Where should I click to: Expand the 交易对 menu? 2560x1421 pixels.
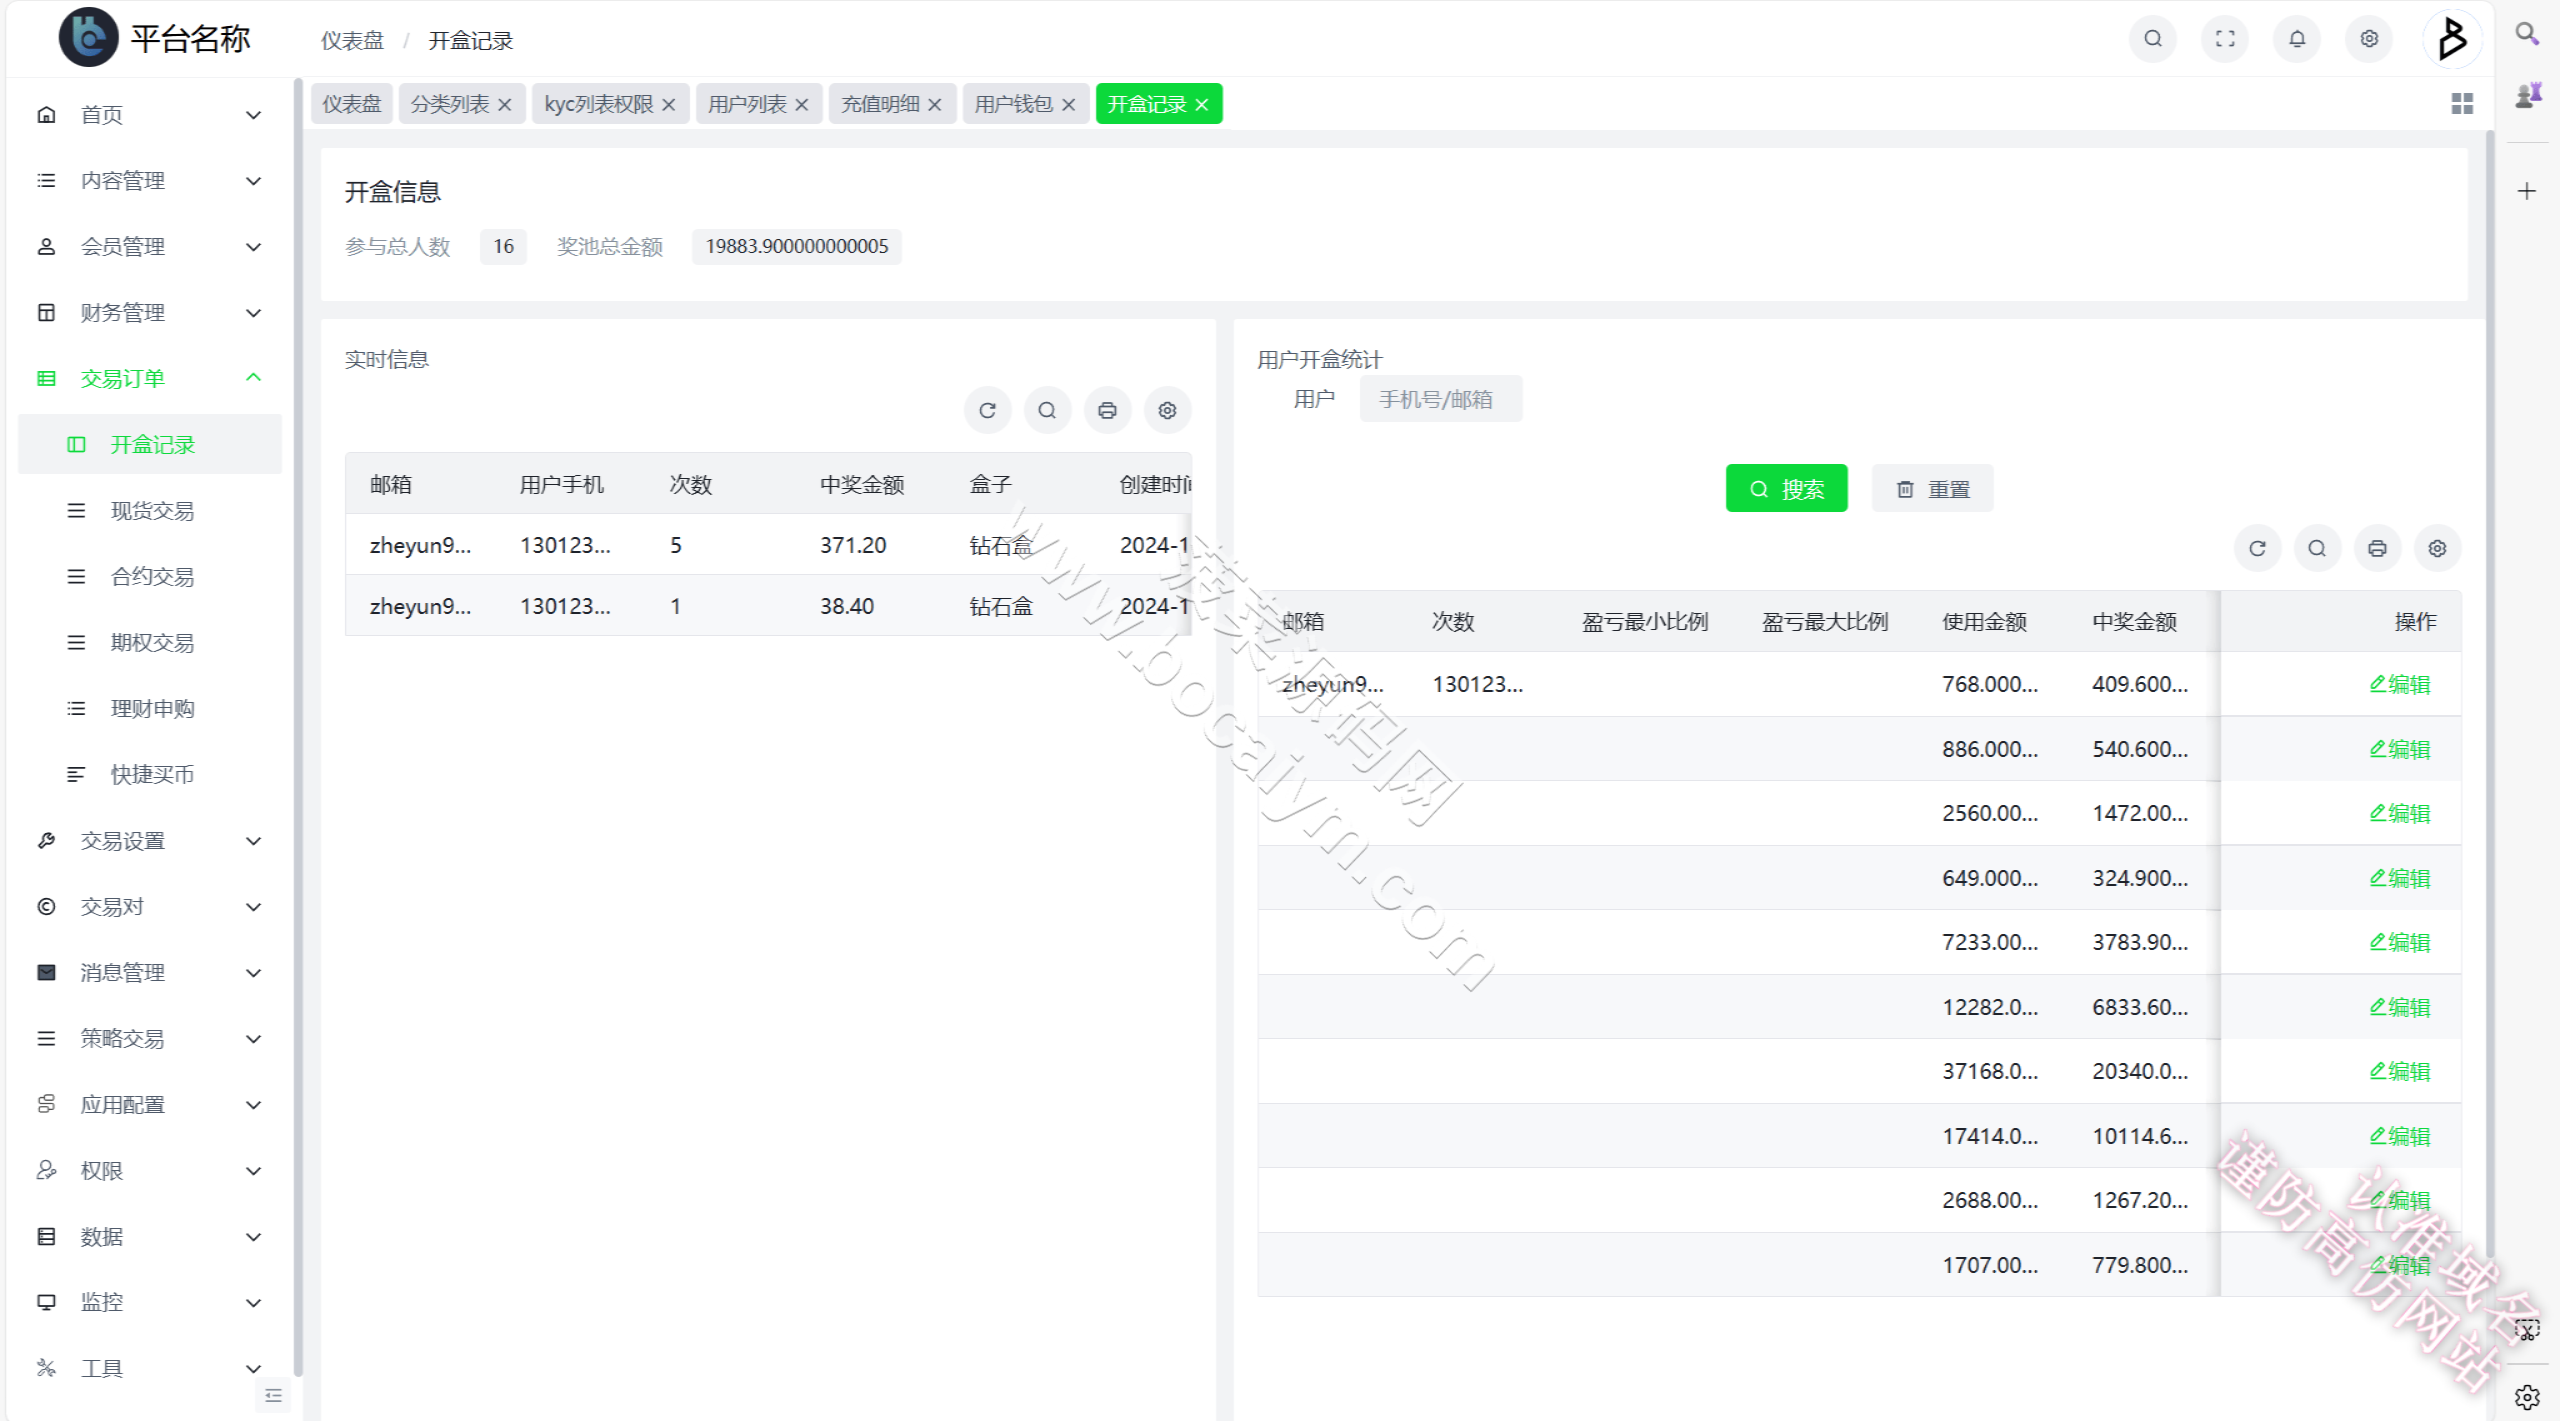click(x=150, y=907)
